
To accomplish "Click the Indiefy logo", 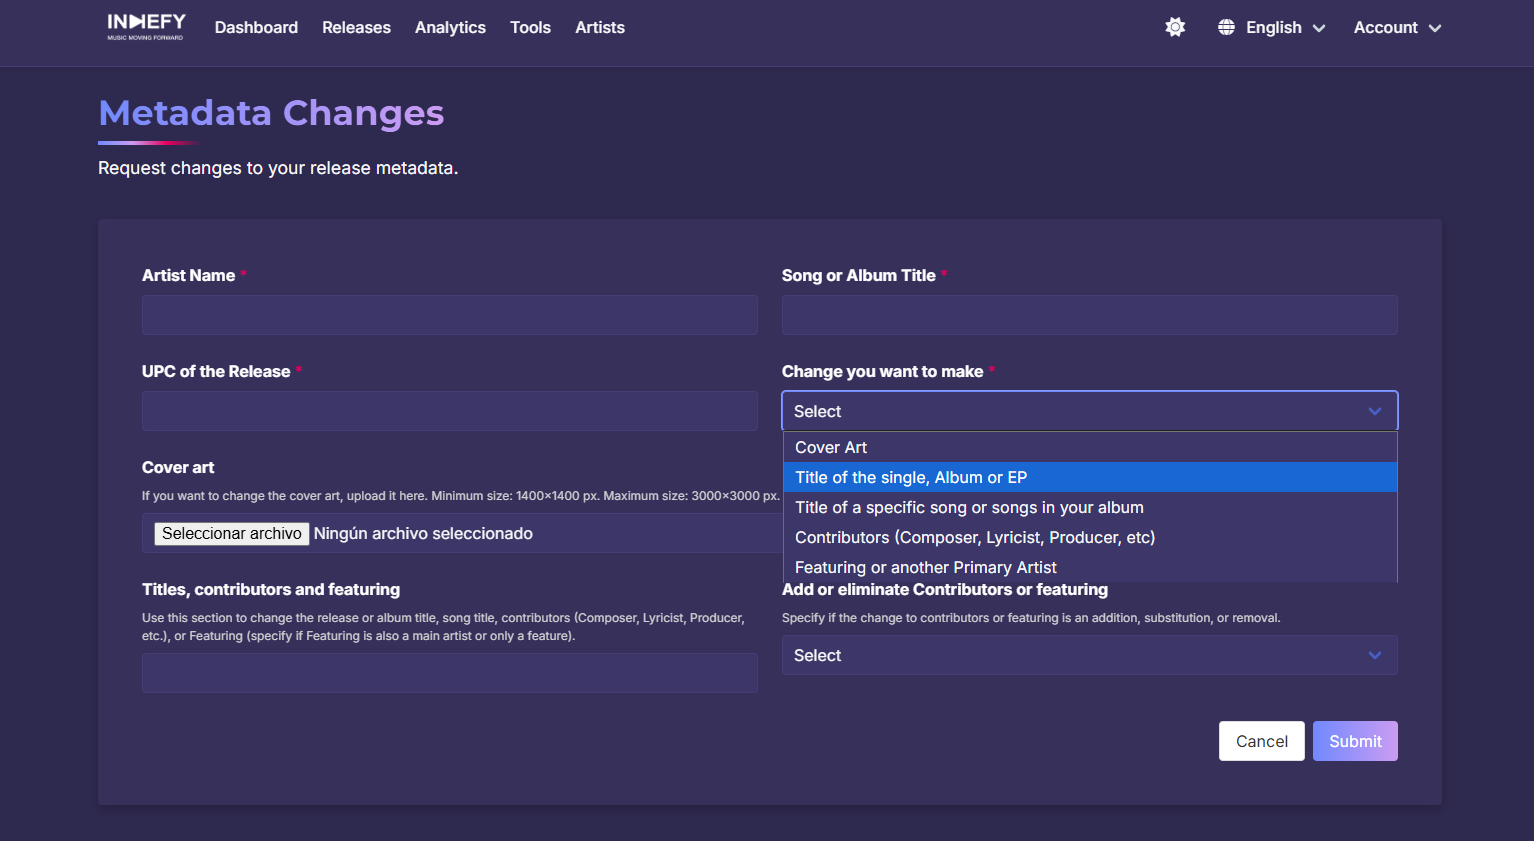I will point(146,27).
